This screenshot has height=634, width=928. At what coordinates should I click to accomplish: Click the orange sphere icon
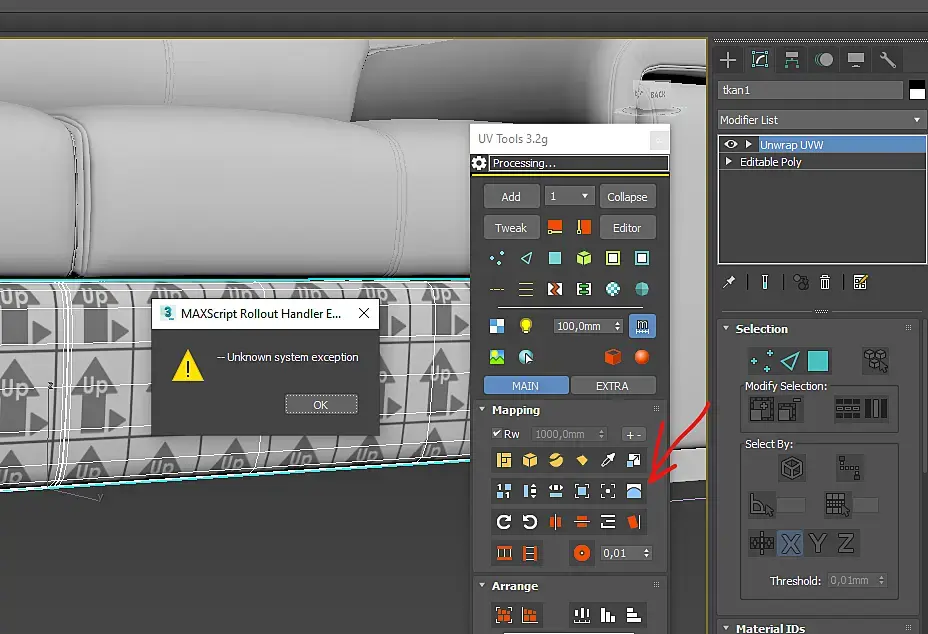(642, 357)
